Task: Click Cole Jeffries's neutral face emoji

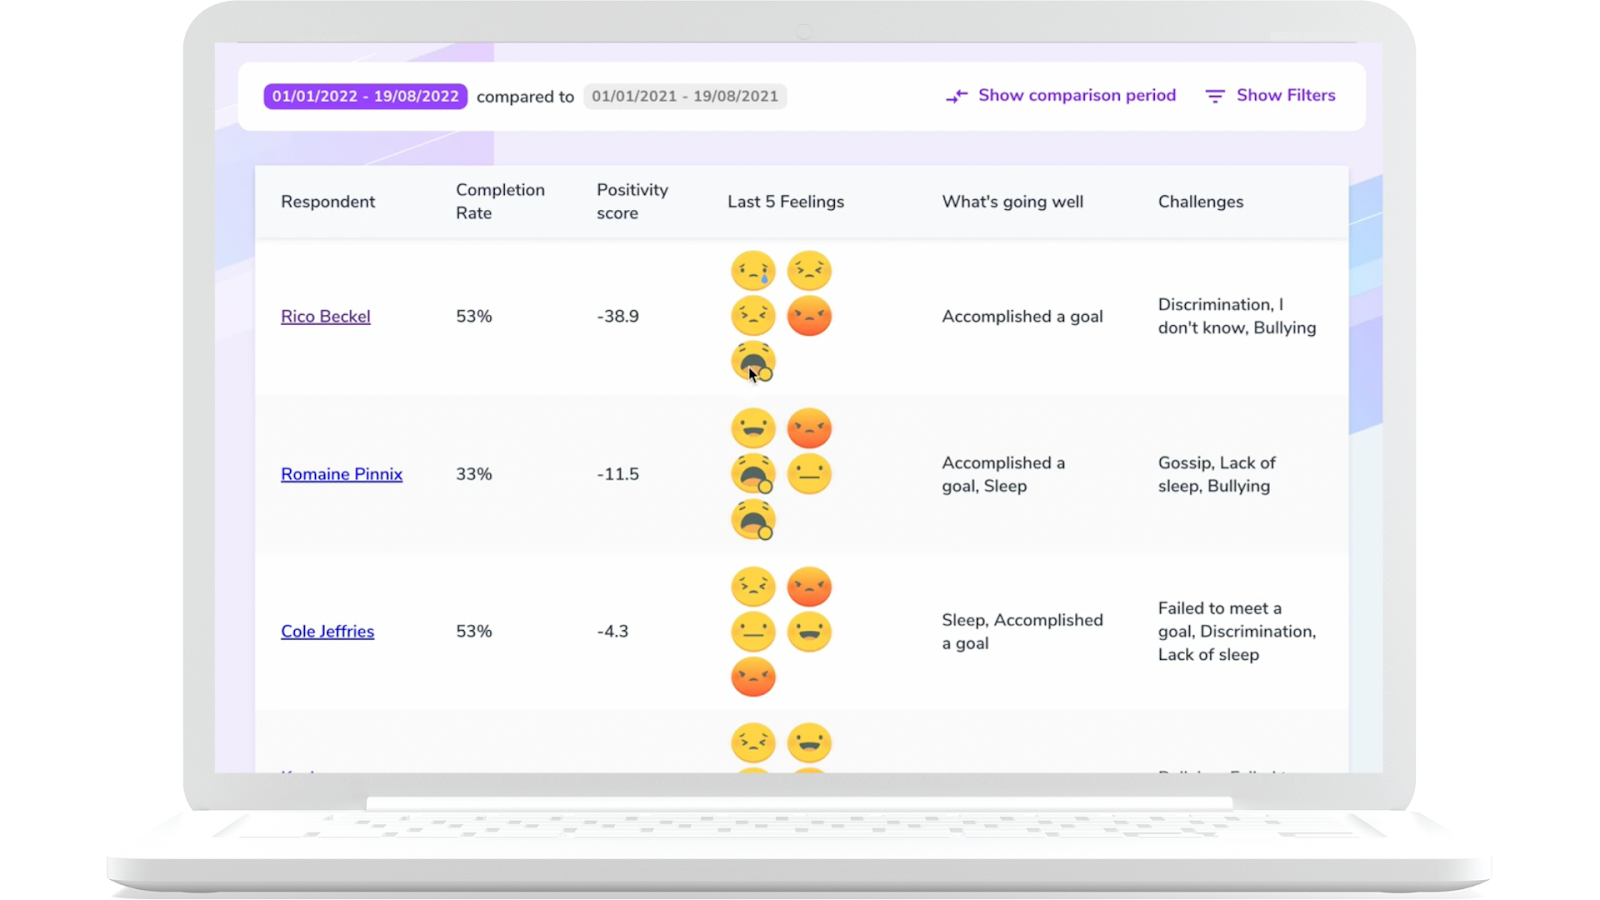Action: coord(753,632)
